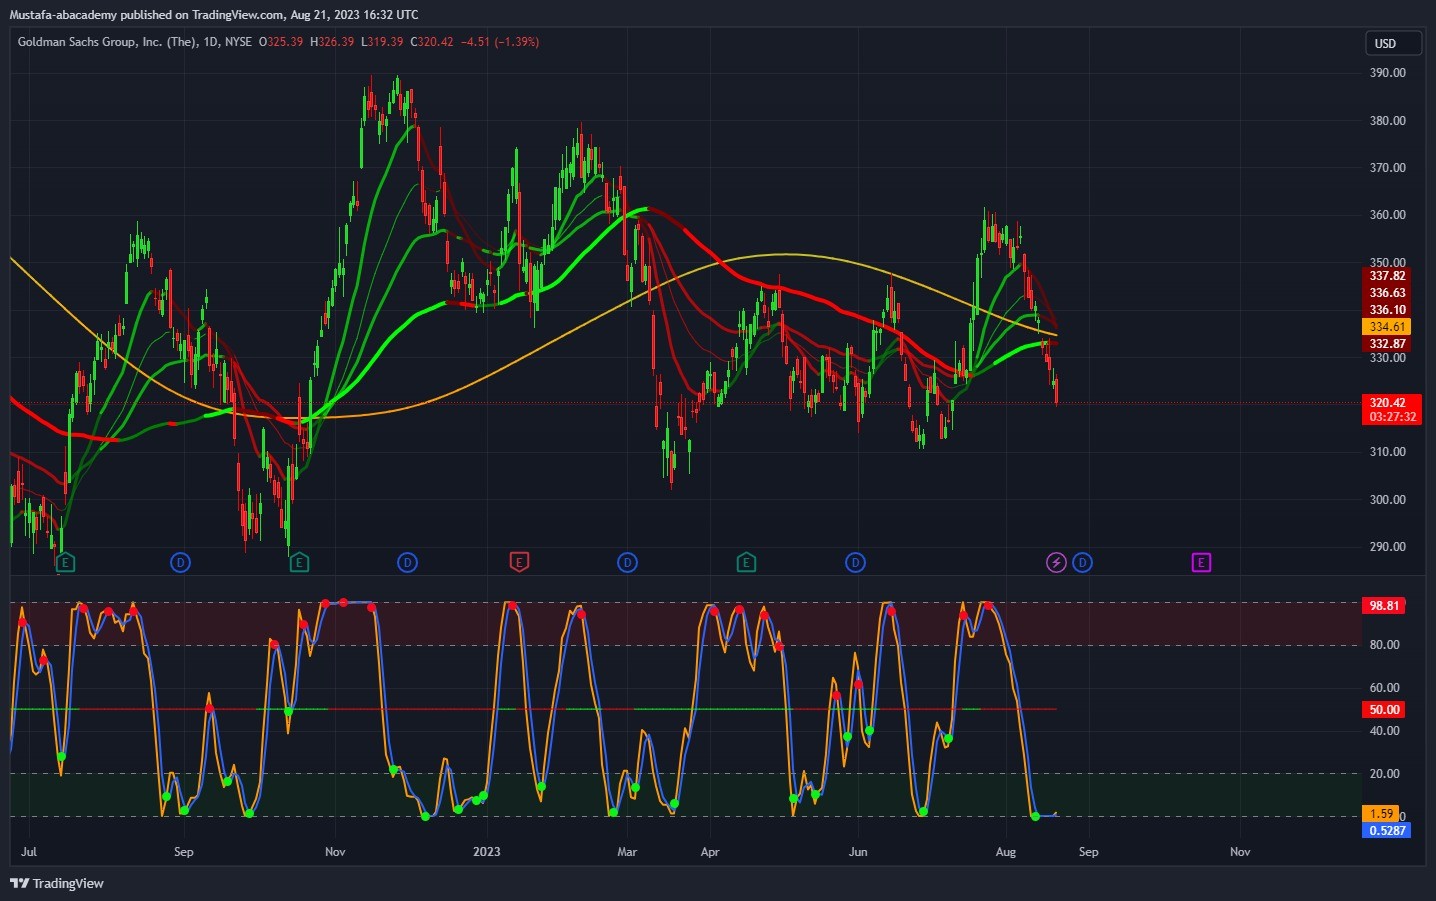The width and height of the screenshot is (1436, 901).
Task: Click the 310.00 price axis label
Action: point(1388,452)
